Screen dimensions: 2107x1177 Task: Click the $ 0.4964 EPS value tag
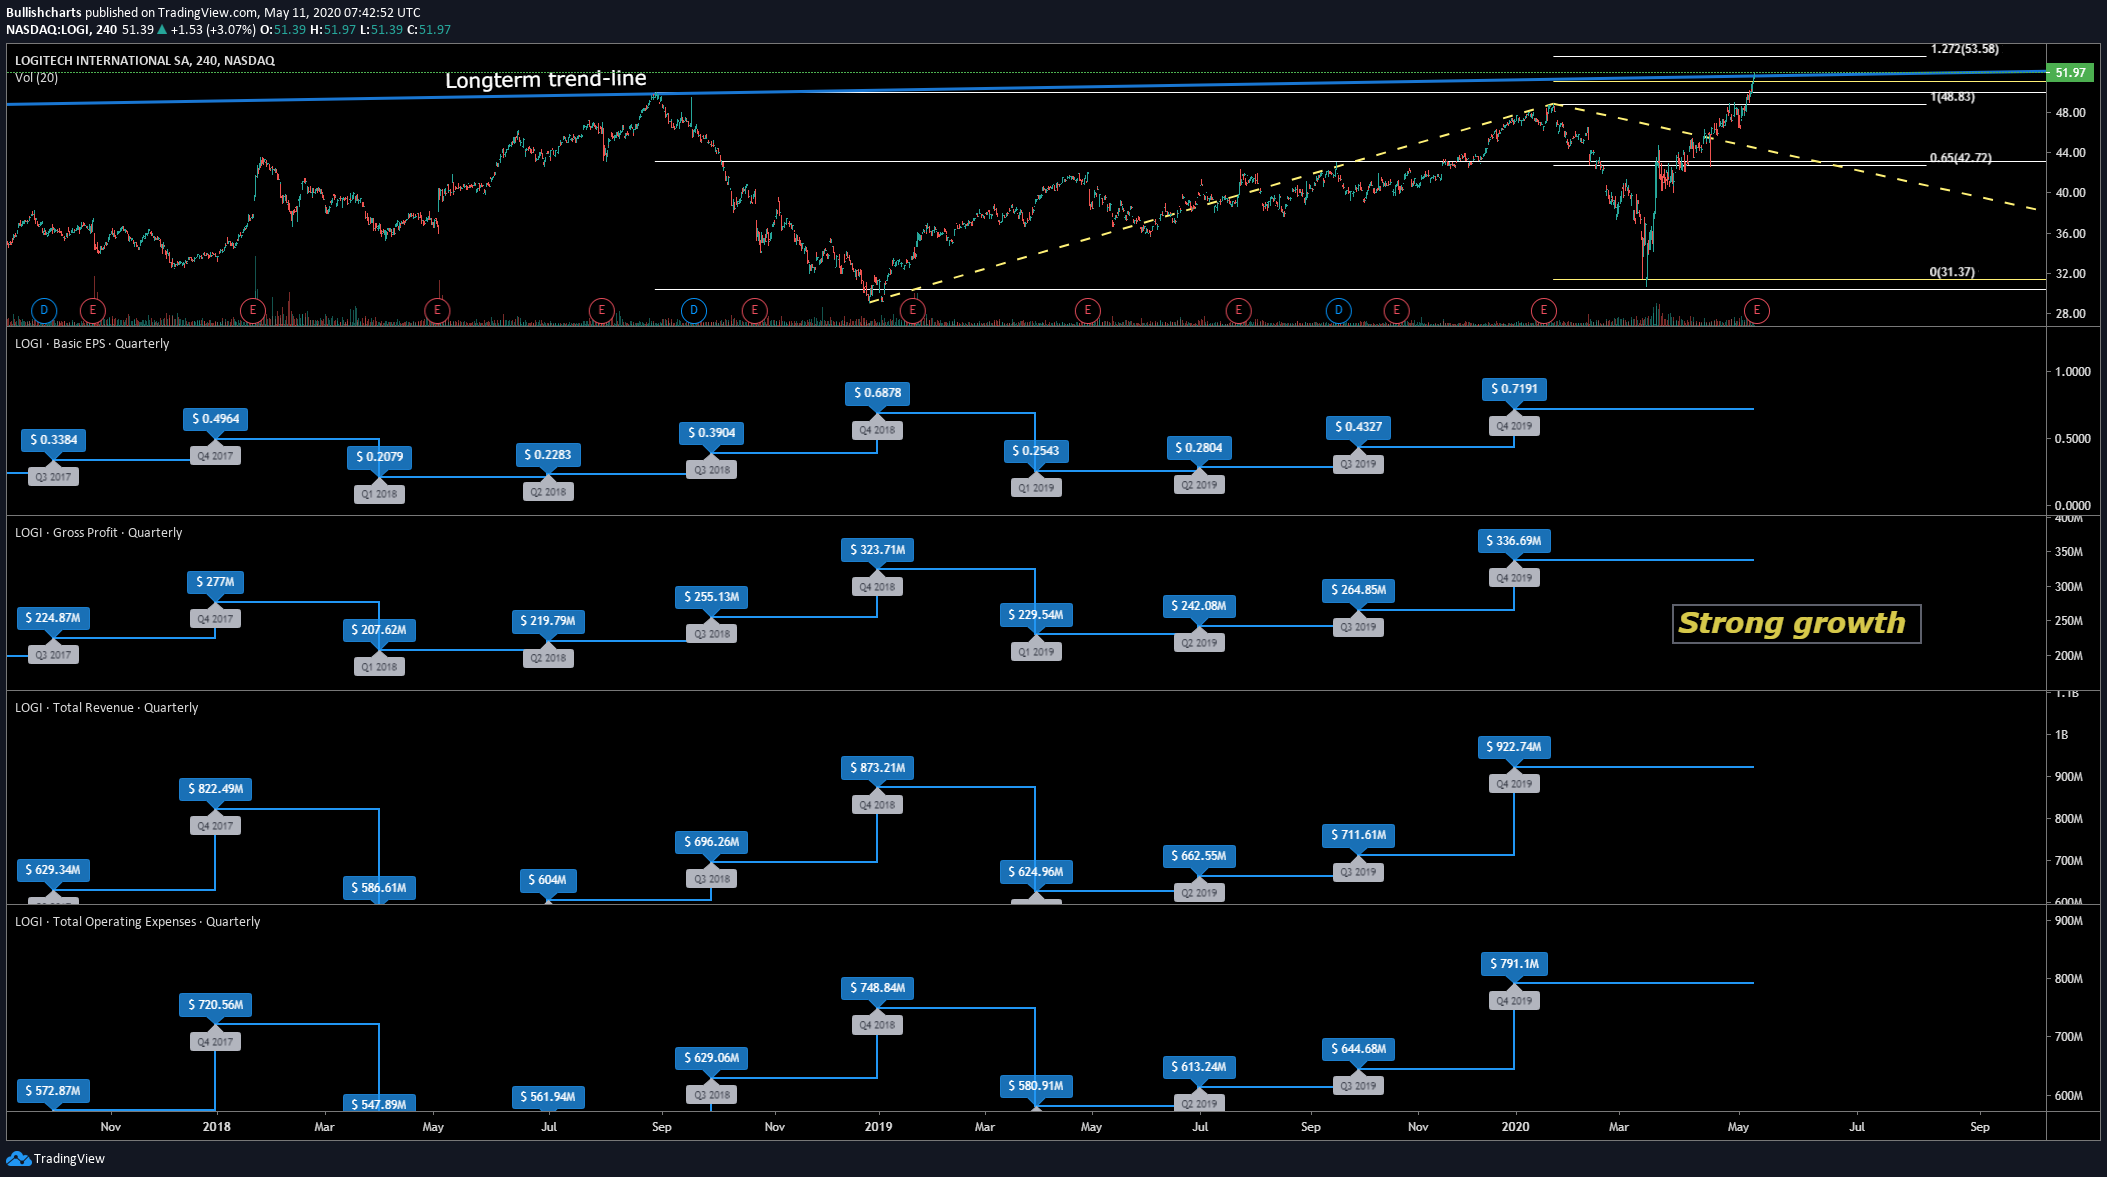pos(216,419)
